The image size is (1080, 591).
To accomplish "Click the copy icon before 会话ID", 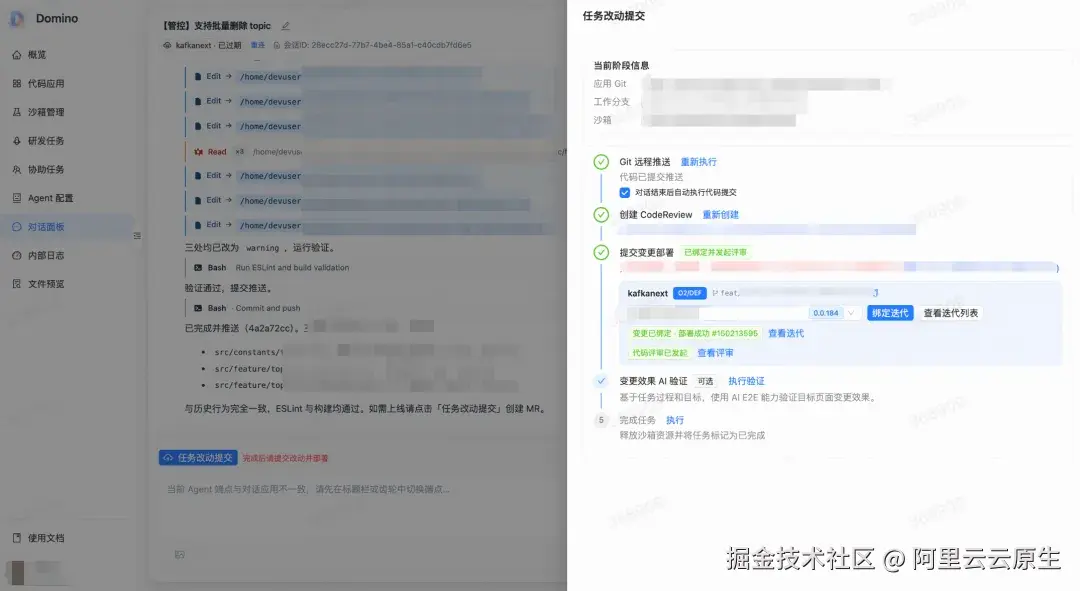I will pyautogui.click(x=277, y=45).
